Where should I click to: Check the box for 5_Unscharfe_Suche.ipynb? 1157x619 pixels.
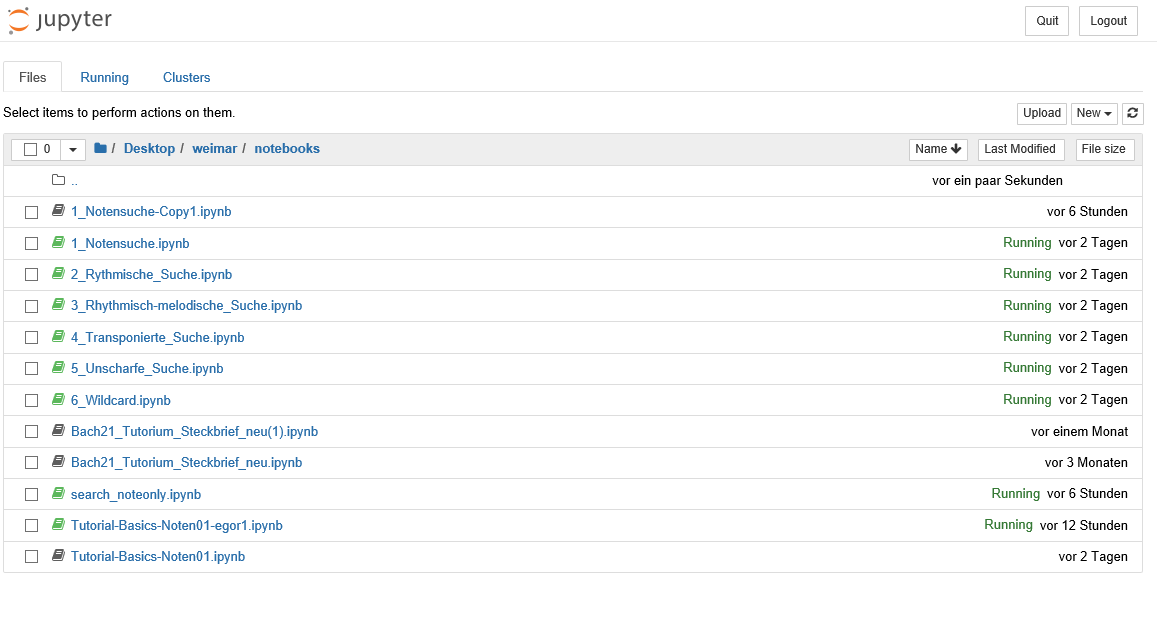point(31,369)
